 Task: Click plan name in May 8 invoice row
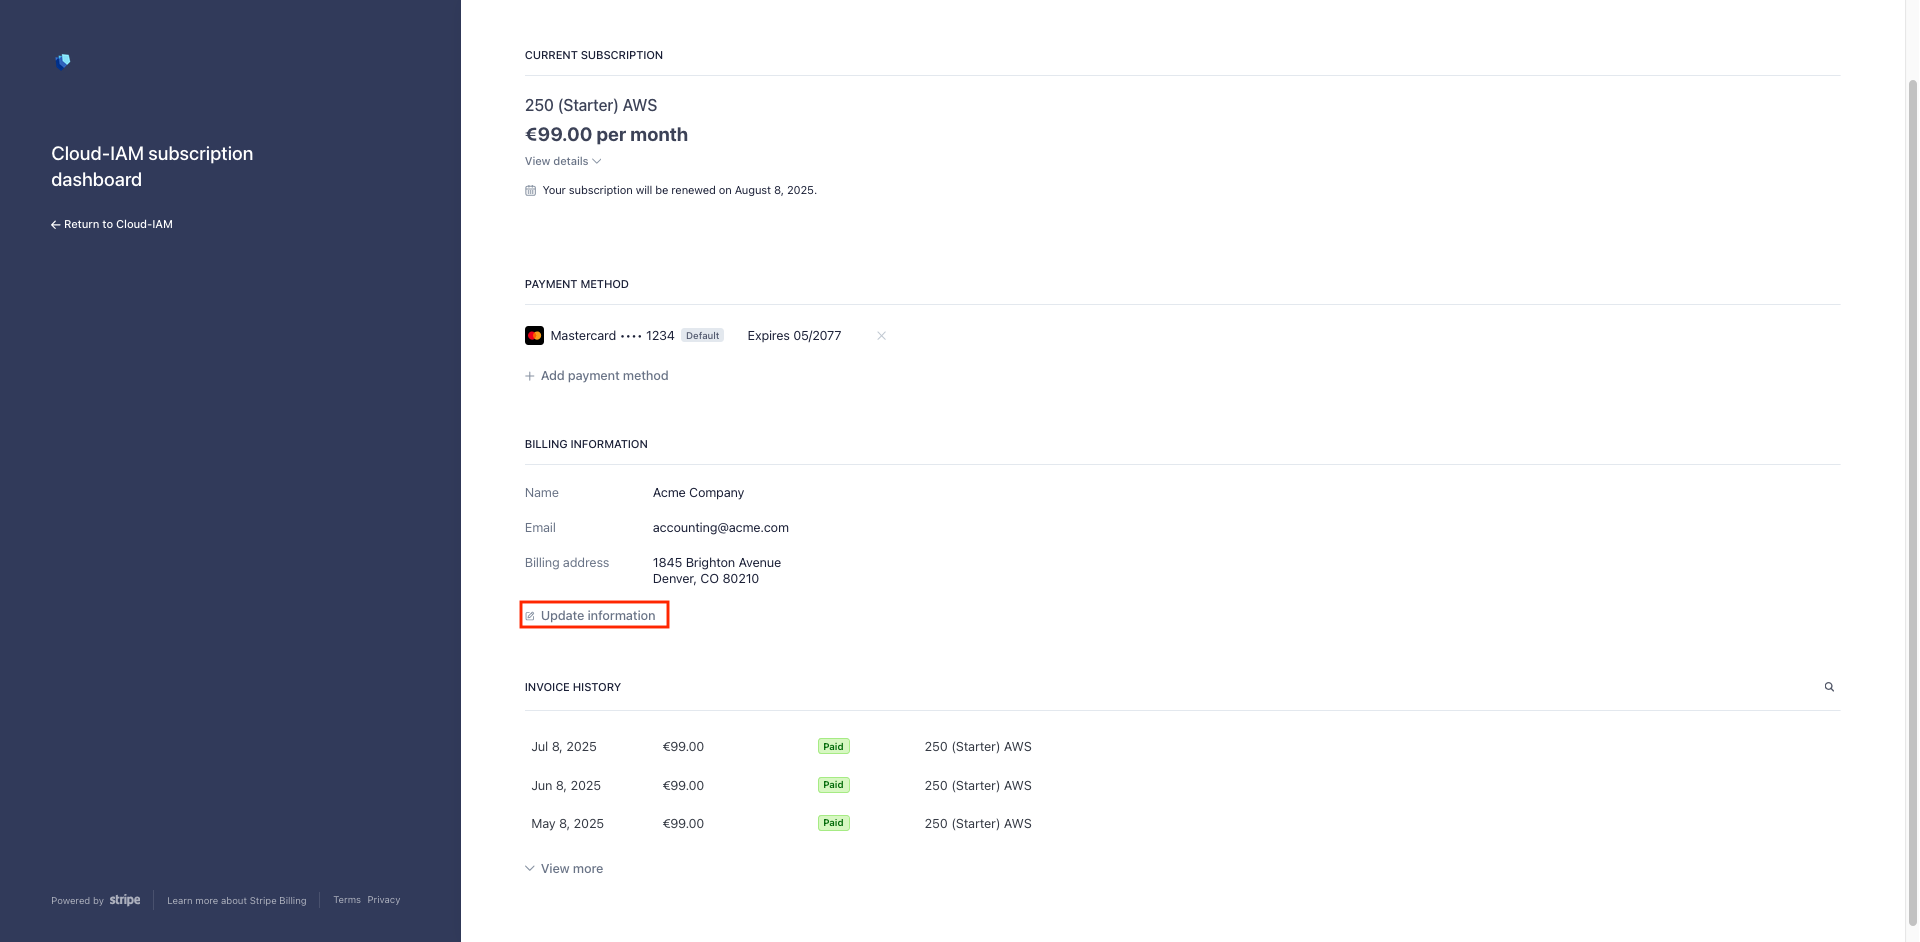click(x=978, y=824)
